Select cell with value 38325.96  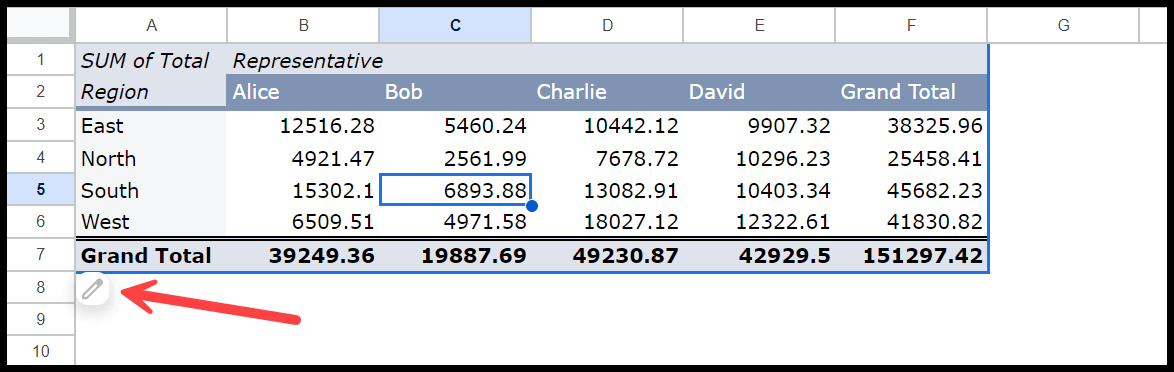coord(911,125)
